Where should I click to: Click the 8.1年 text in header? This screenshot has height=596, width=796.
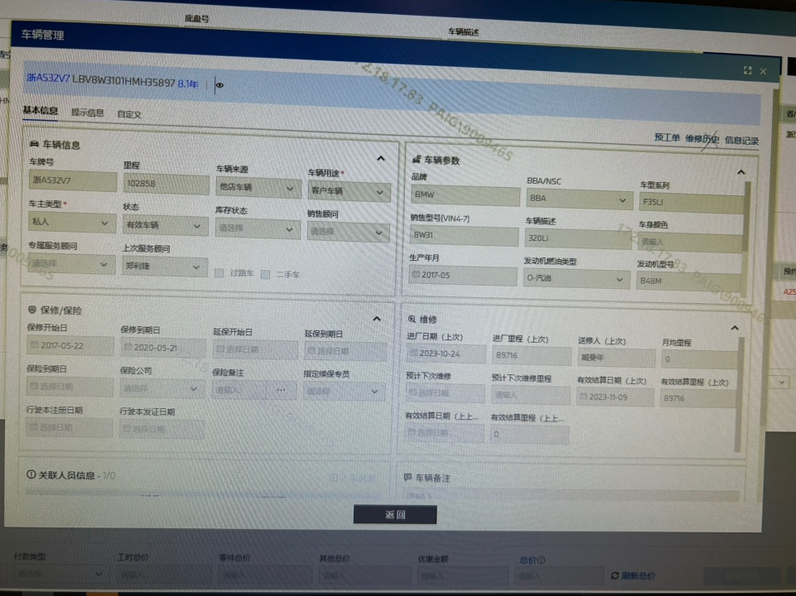tap(188, 84)
